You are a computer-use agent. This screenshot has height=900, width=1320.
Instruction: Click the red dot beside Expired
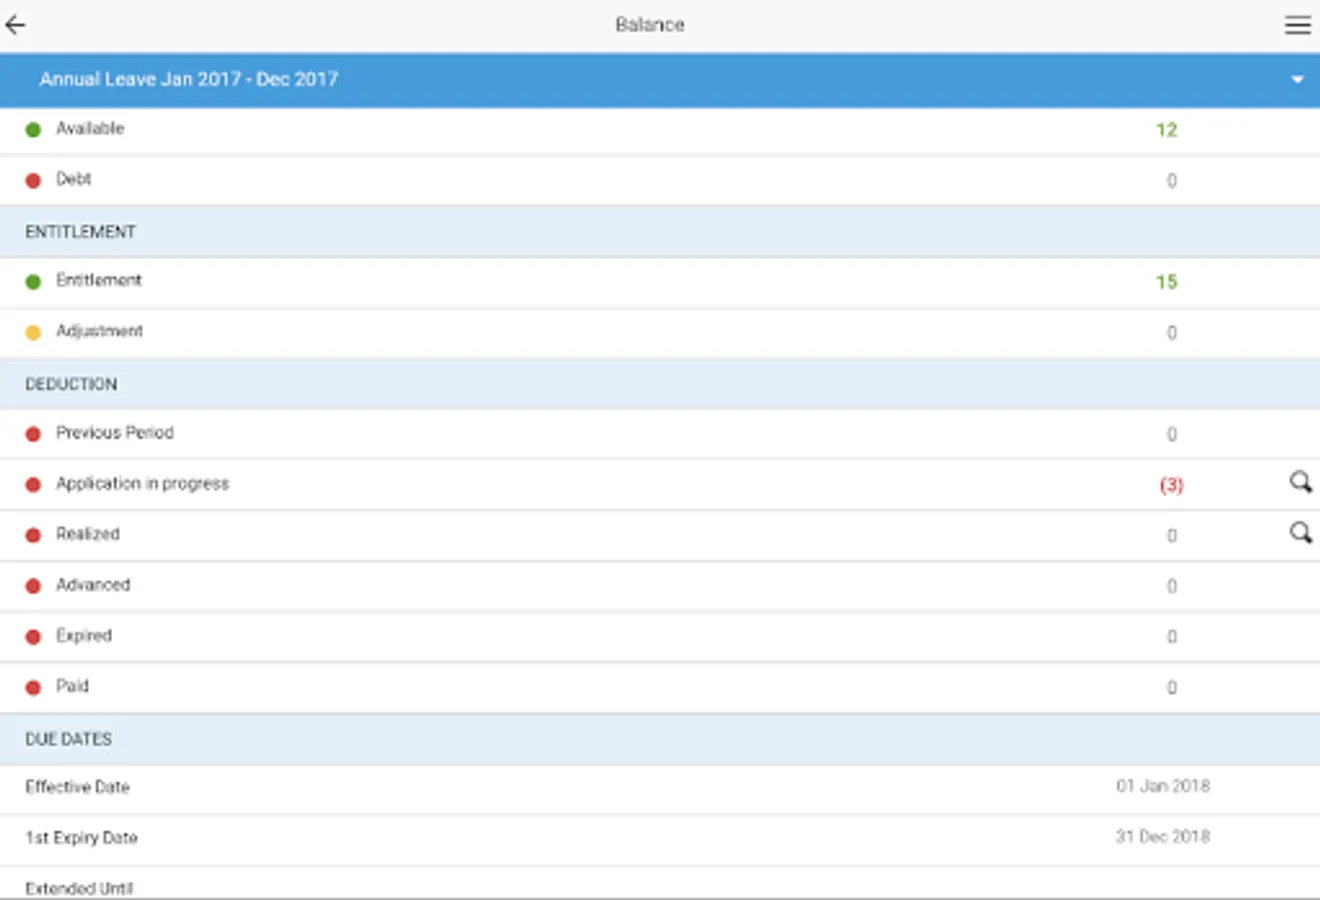(x=33, y=637)
